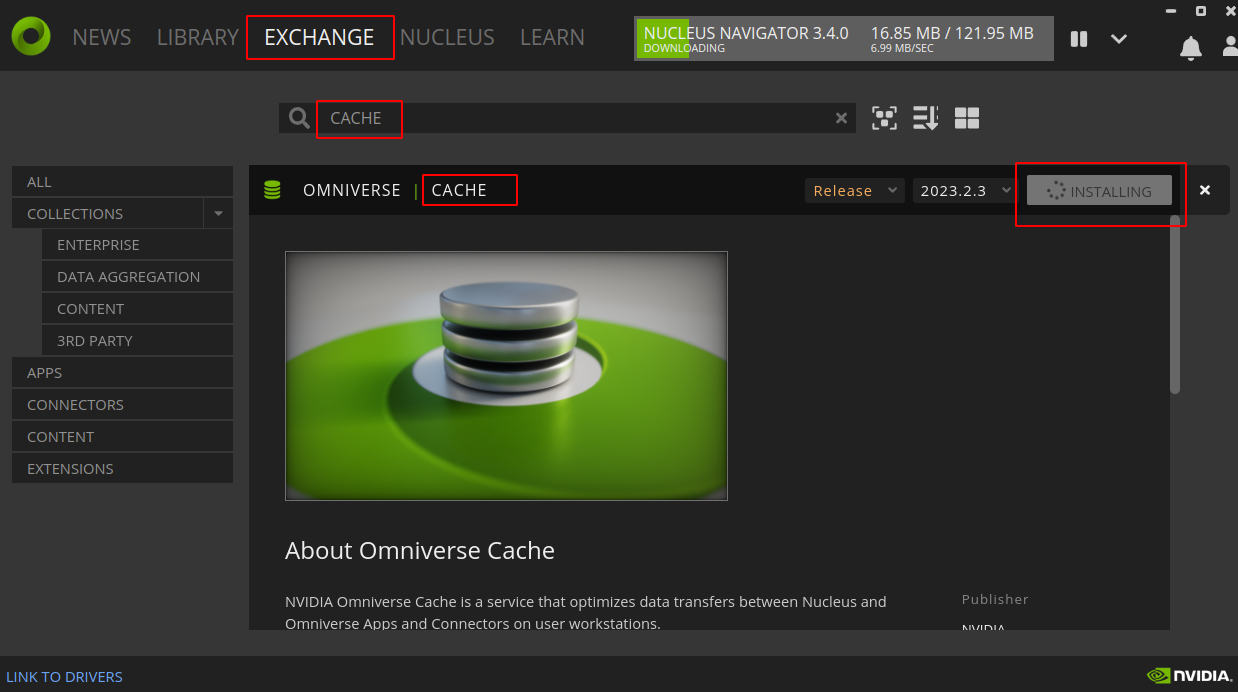Image resolution: width=1238 pixels, height=692 pixels.
Task: Pause the Nucleus Navigator download
Action: tap(1079, 39)
